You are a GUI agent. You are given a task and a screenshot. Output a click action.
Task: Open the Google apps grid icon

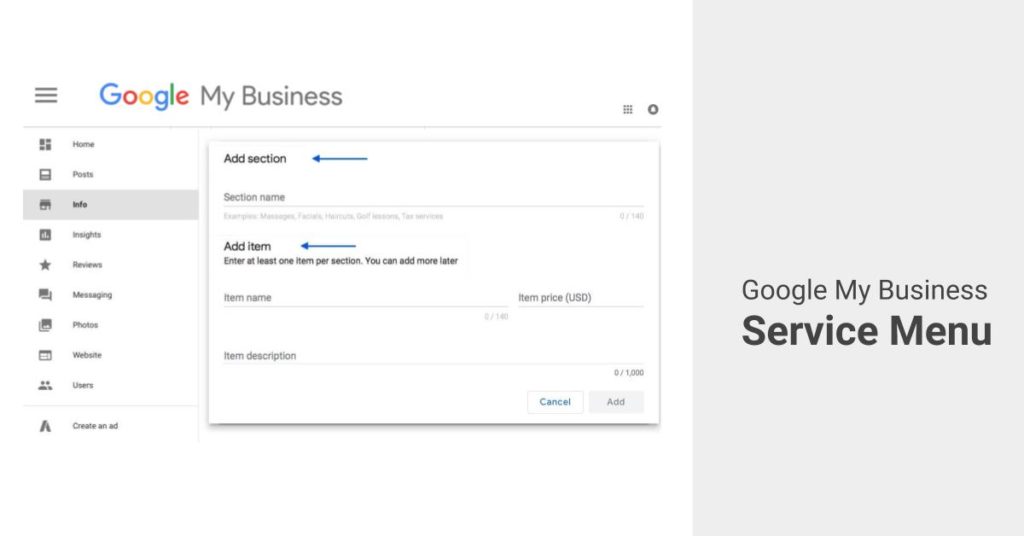628,109
